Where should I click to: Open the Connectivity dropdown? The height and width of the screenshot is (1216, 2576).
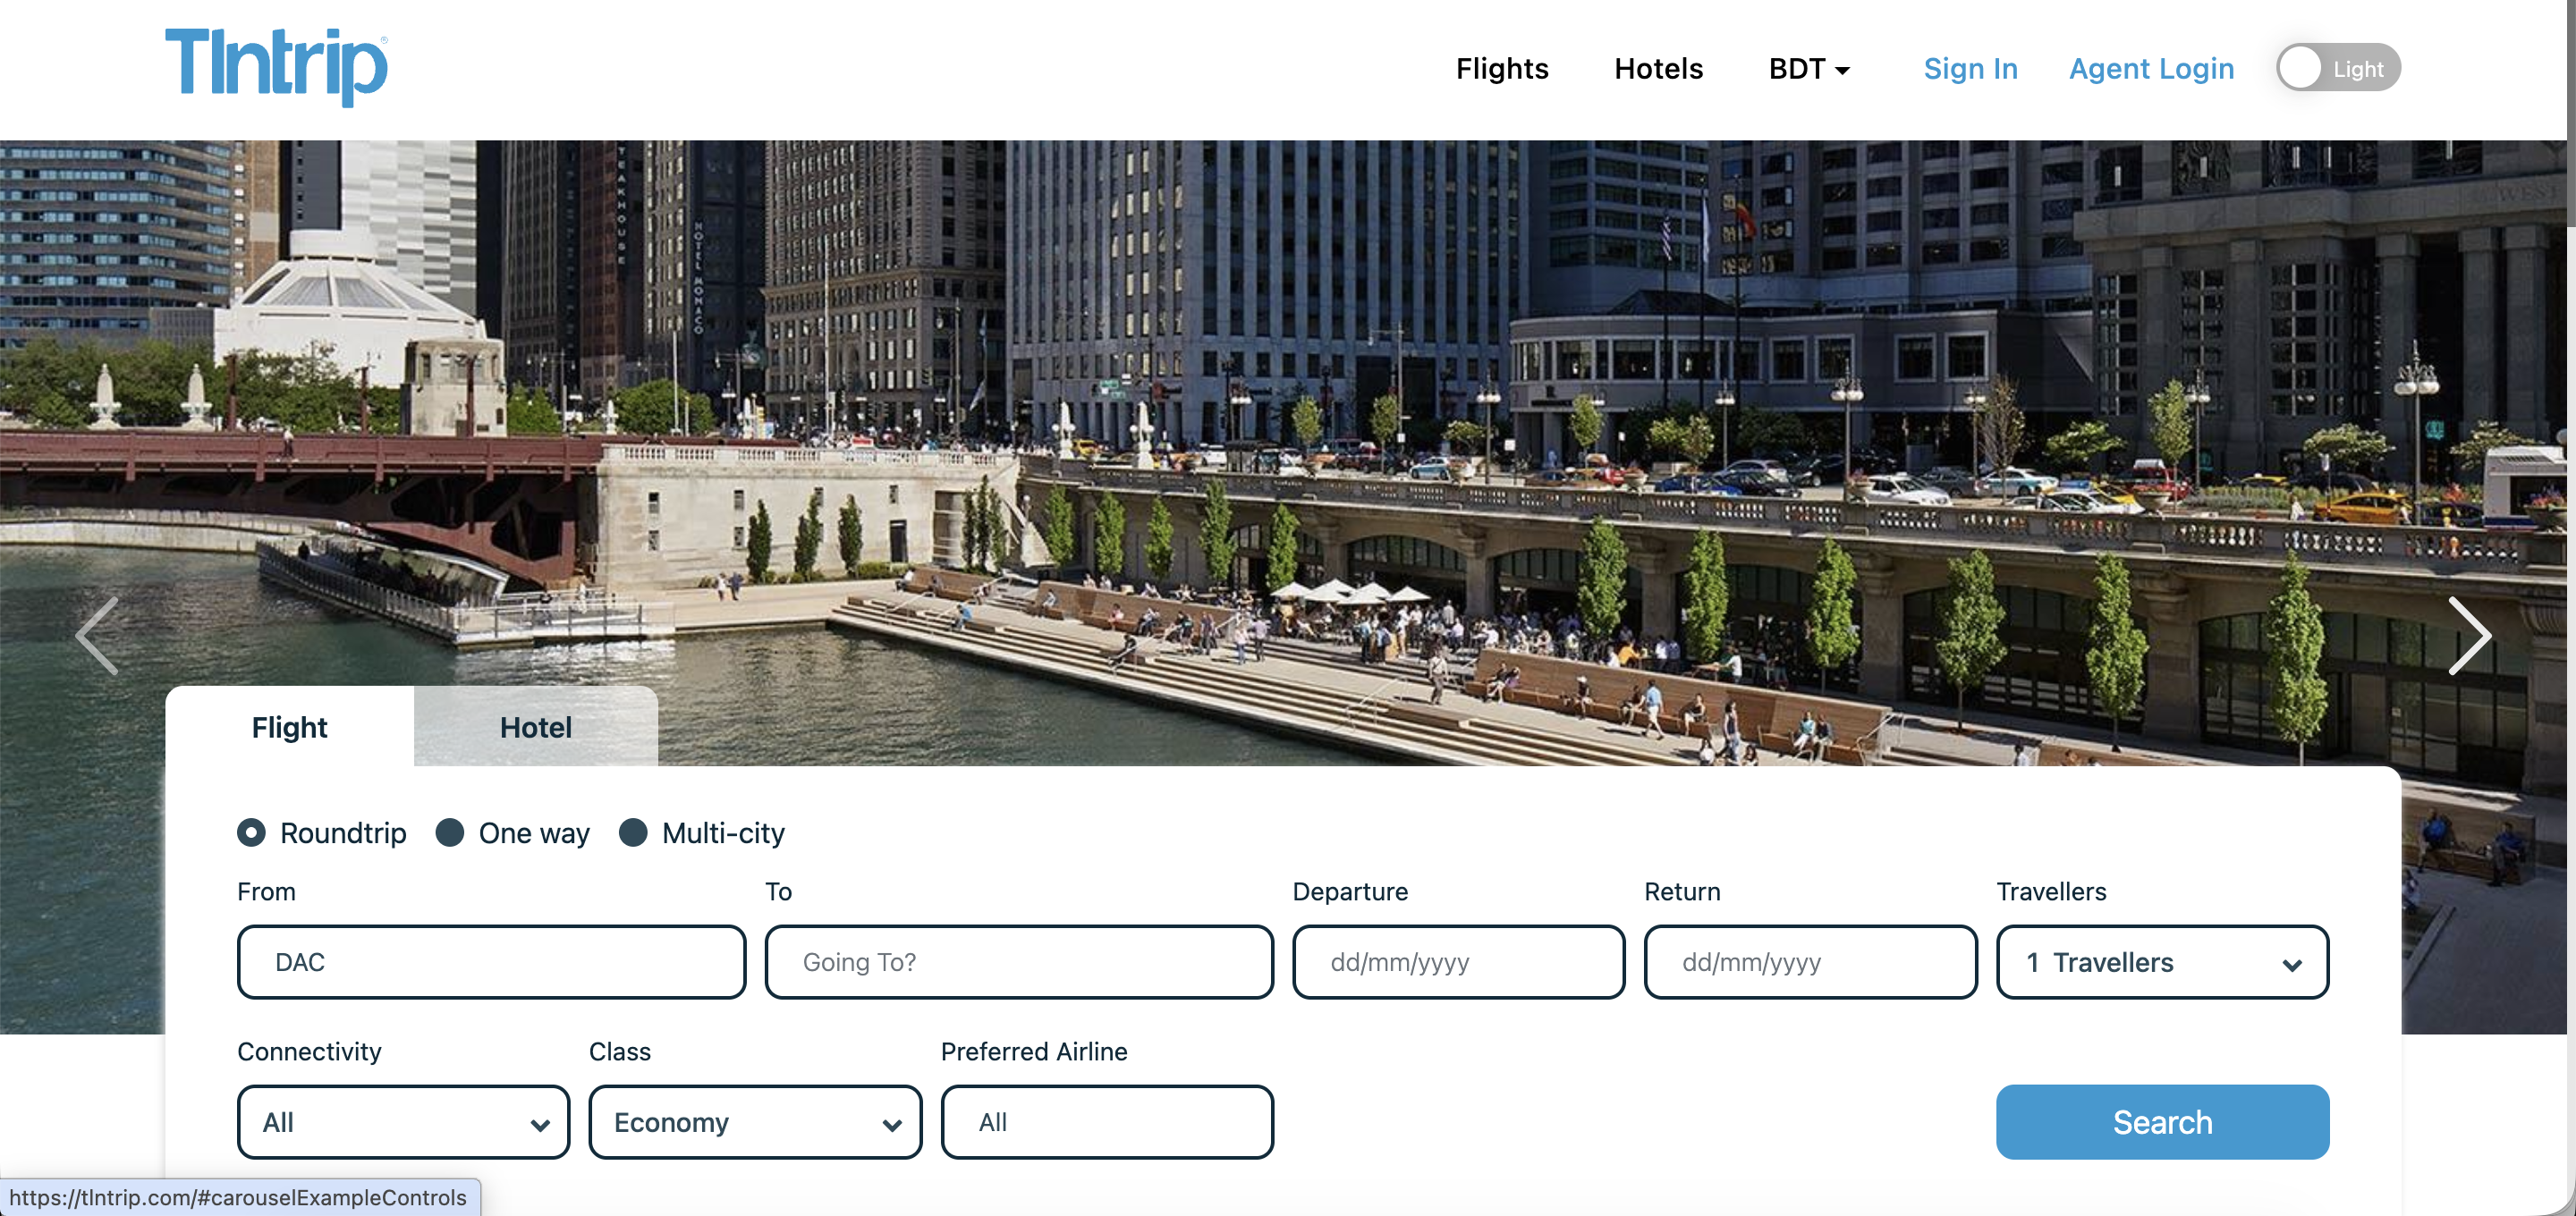[403, 1122]
